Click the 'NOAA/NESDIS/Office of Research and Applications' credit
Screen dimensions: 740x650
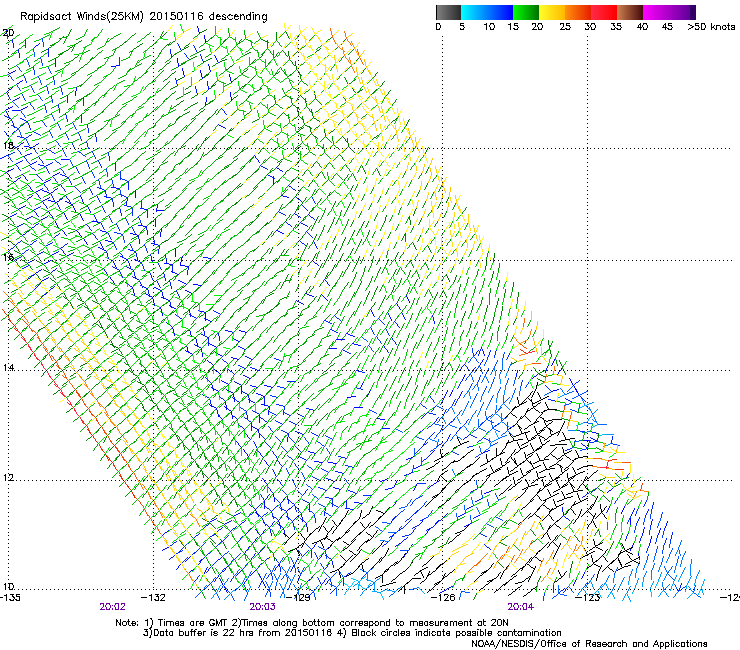click(x=589, y=644)
